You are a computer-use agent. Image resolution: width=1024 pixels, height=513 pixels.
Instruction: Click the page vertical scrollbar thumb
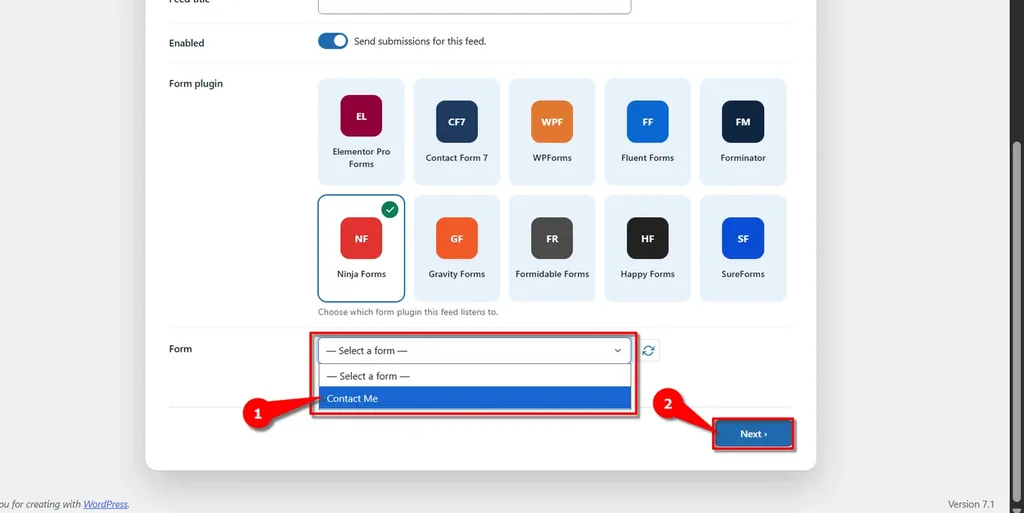[x=1017, y=323]
